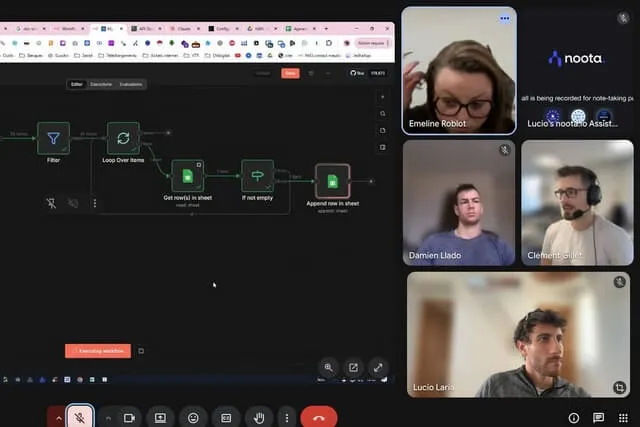The image size is (640, 427).
Task: Open the chat panel
Action: 598,418
